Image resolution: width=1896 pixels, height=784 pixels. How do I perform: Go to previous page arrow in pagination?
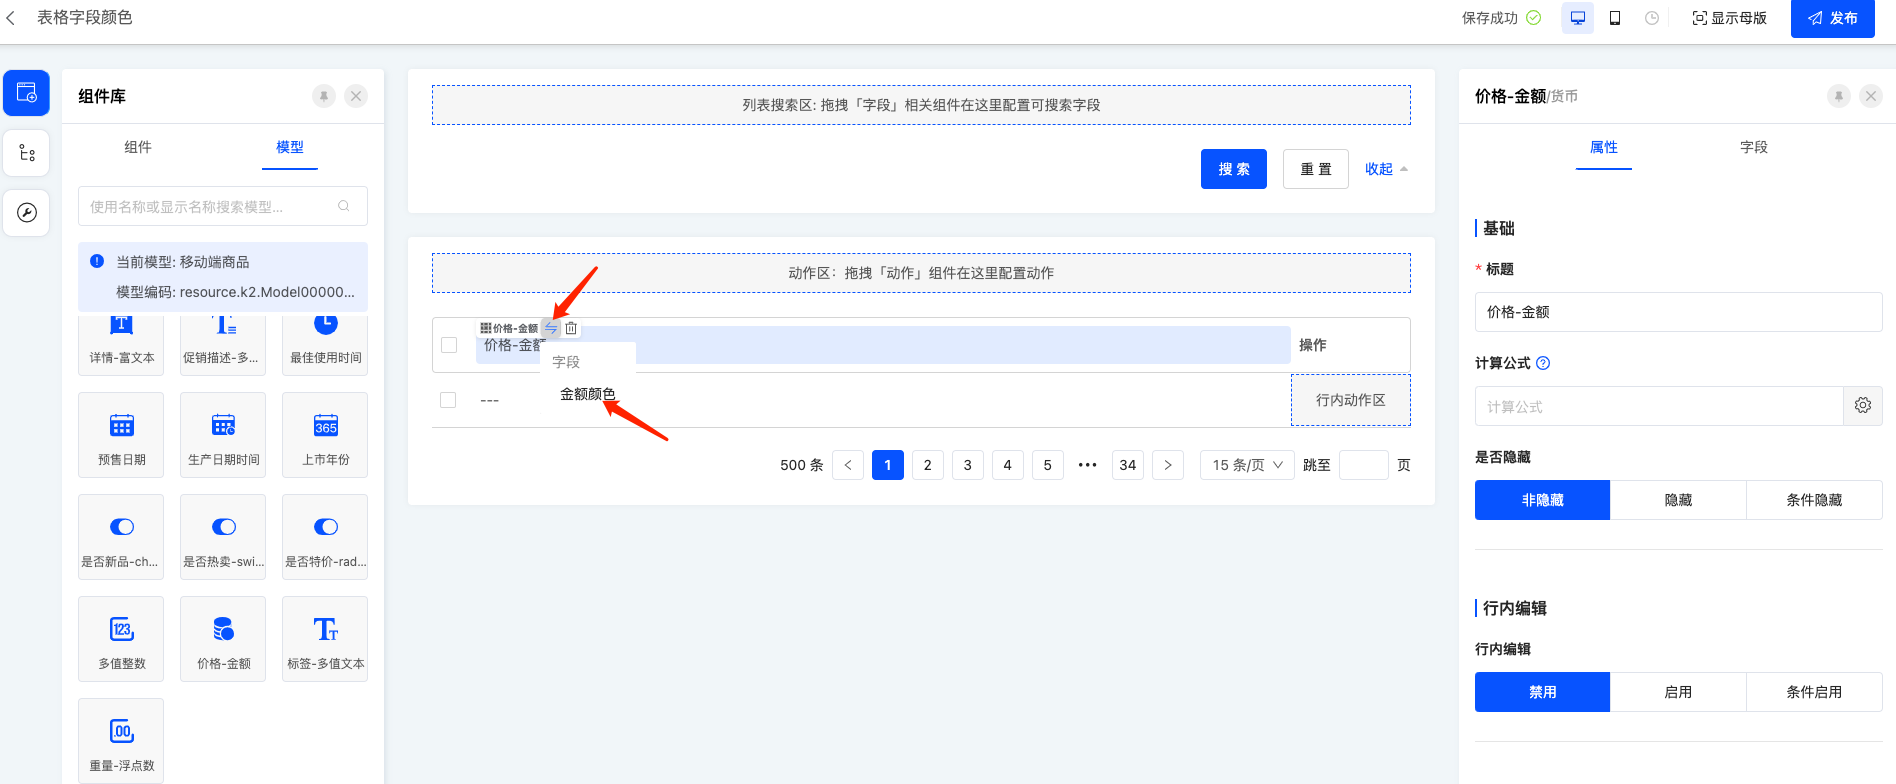tap(848, 465)
